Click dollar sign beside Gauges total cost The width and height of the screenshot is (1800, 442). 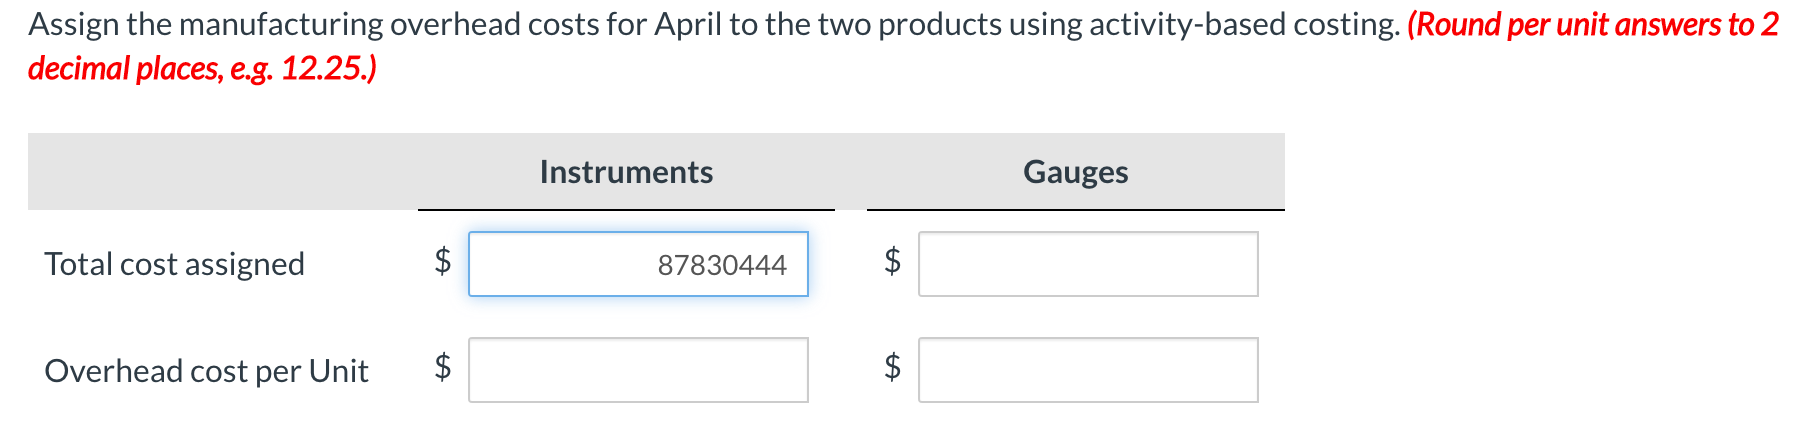[893, 262]
